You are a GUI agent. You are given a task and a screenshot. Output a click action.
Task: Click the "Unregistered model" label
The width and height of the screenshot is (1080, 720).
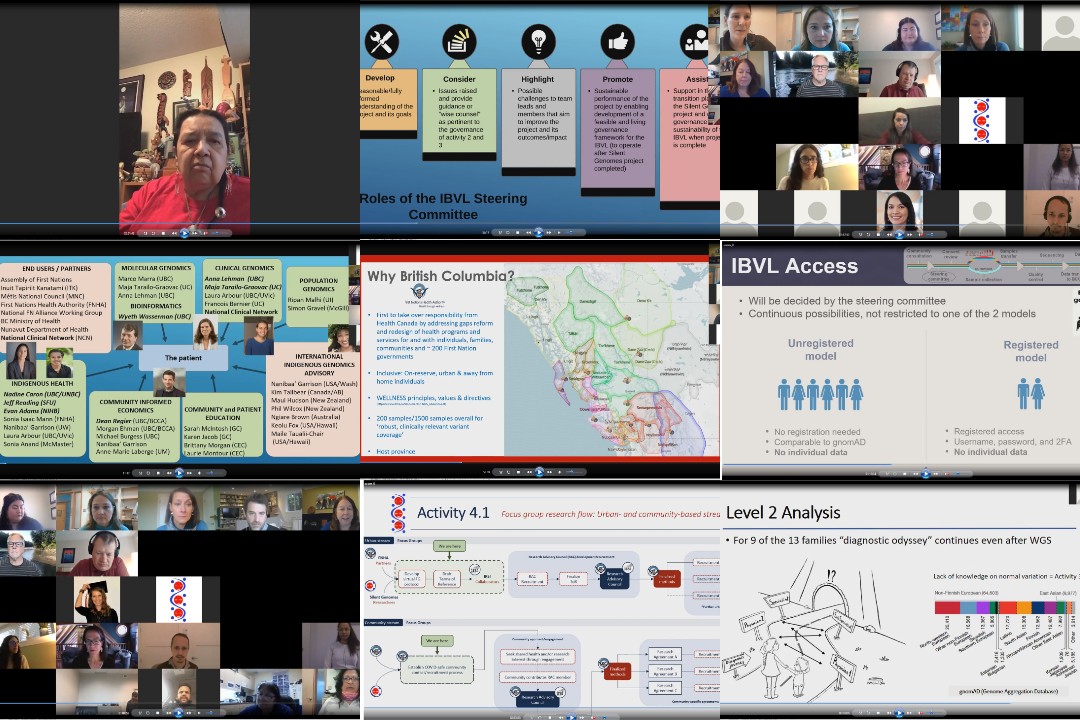click(x=820, y=349)
